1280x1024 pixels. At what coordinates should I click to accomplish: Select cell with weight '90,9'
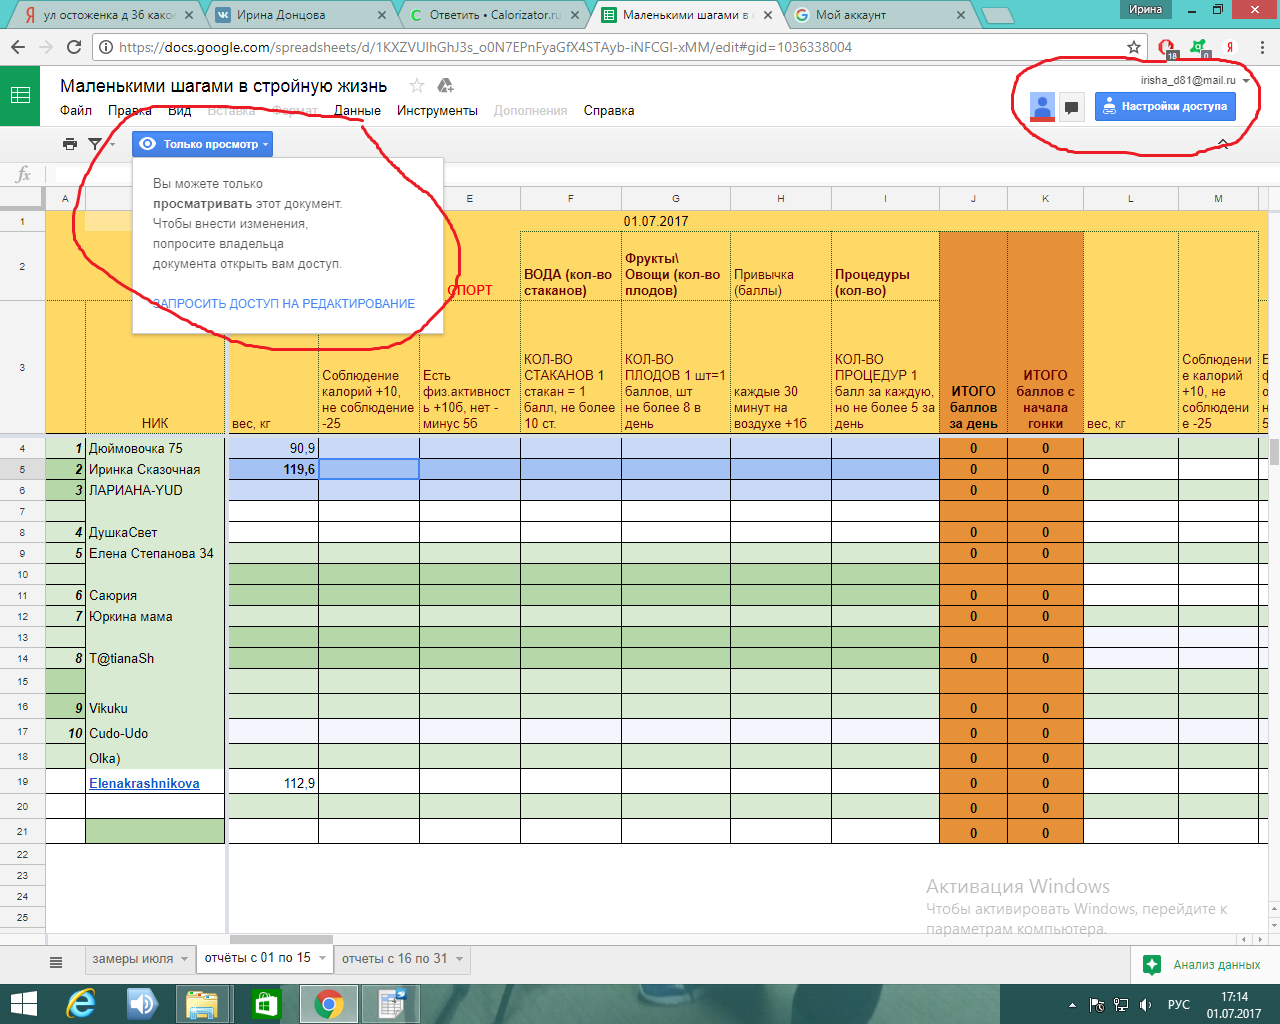click(x=273, y=448)
